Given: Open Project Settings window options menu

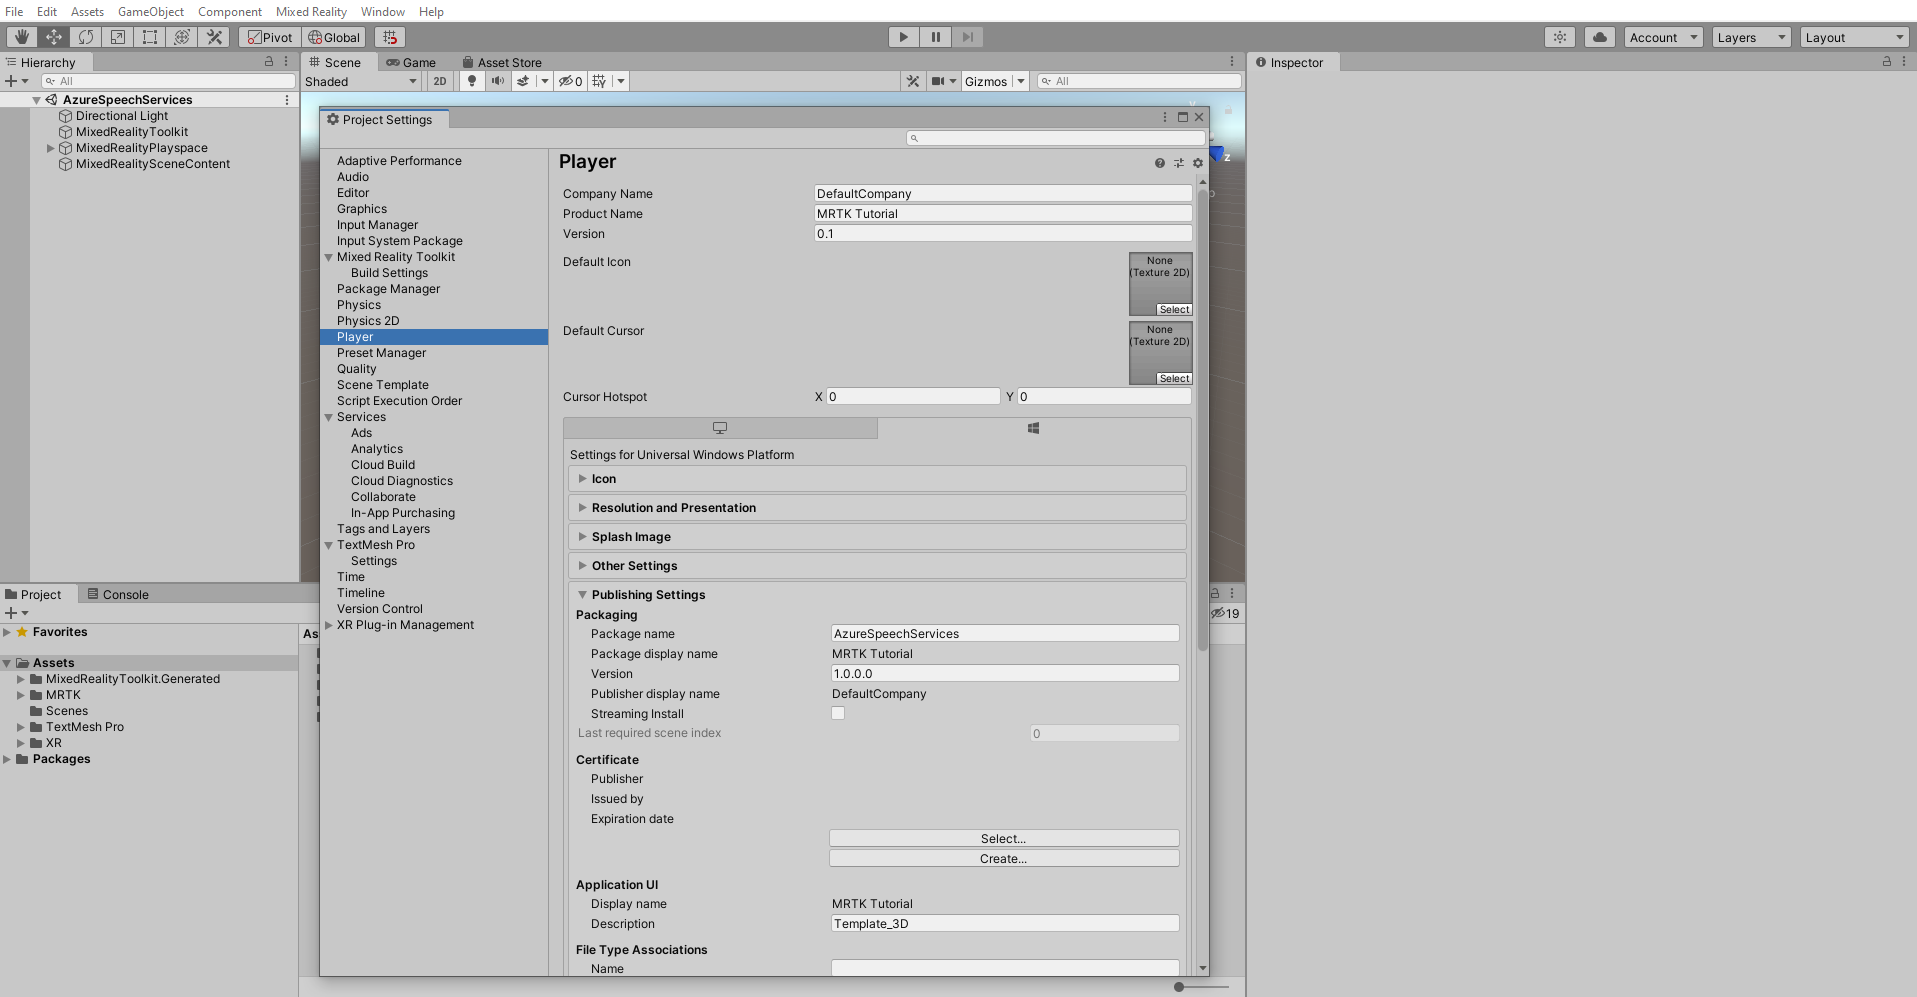Looking at the screenshot, I should pyautogui.click(x=1165, y=117).
